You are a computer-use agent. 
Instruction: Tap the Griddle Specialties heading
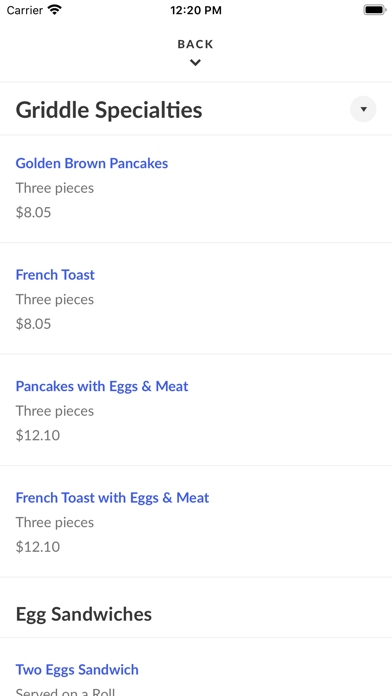(x=109, y=110)
